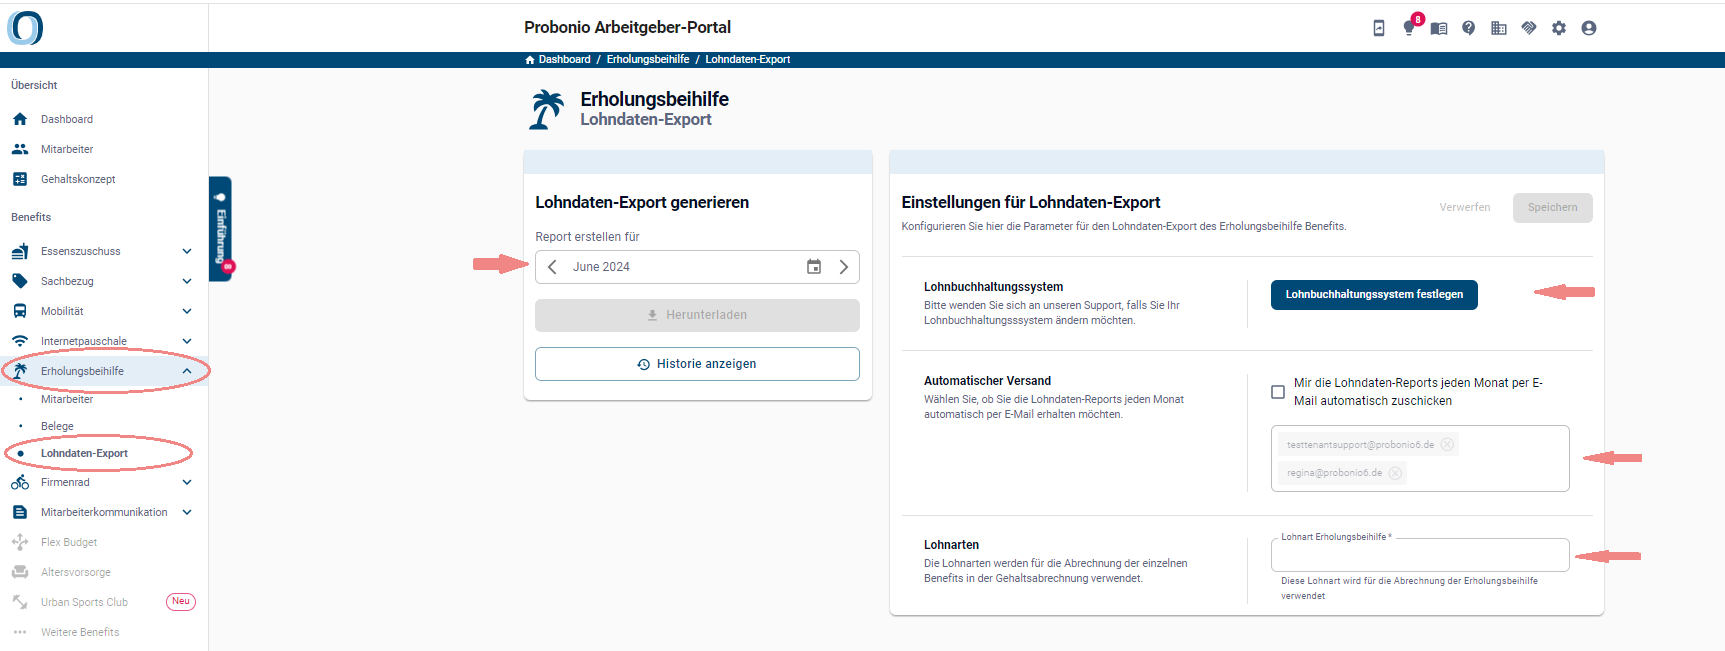The image size is (1725, 651).
Task: Expand the Sachbezug menu
Action: point(187,281)
